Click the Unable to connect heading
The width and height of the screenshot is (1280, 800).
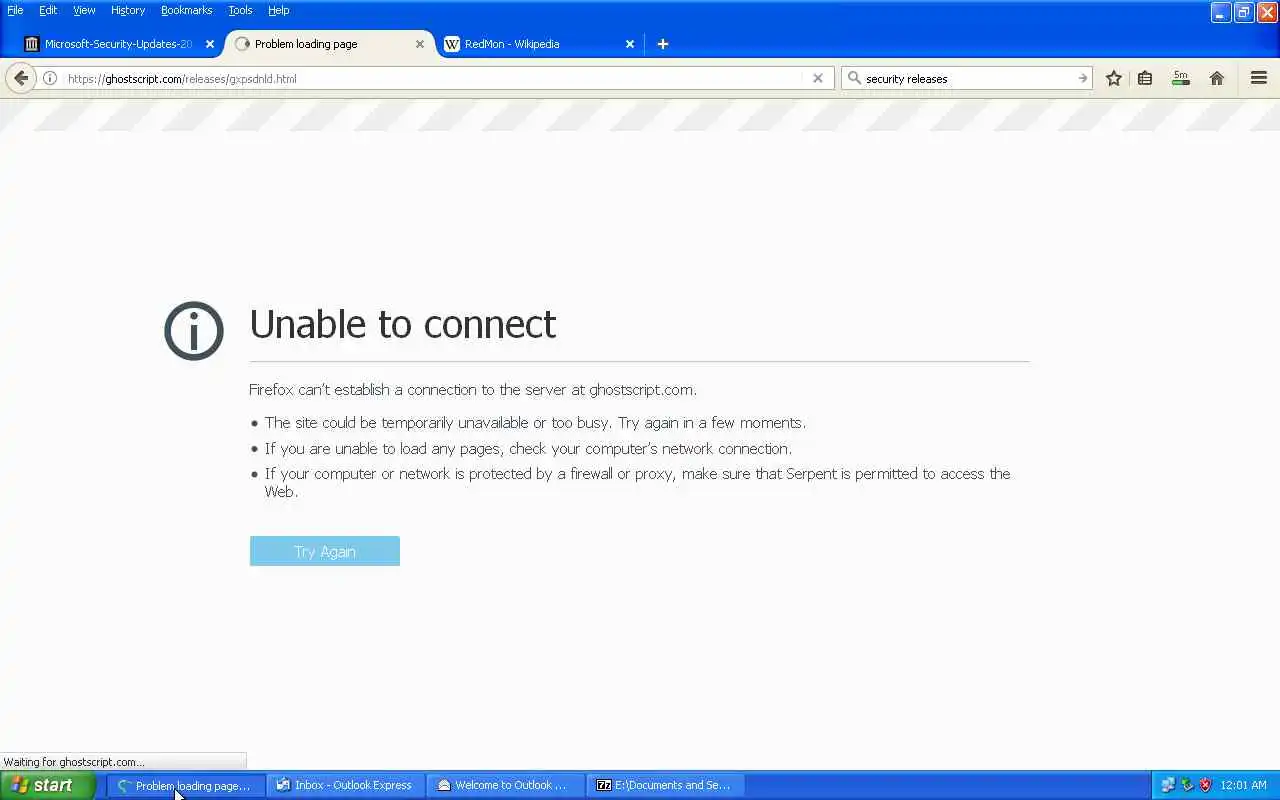point(402,324)
